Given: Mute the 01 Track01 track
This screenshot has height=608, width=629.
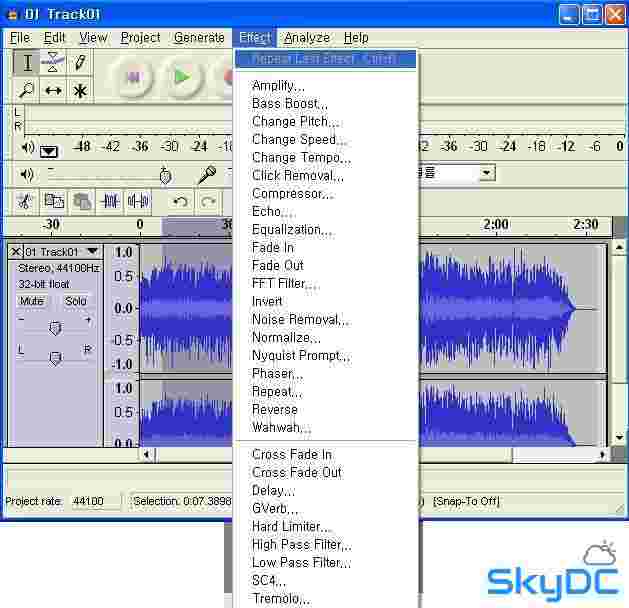Looking at the screenshot, I should coord(32,301).
